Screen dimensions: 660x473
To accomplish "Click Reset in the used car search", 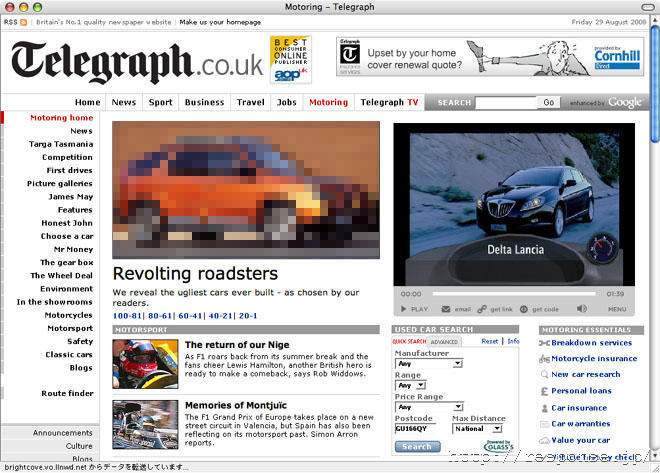I will coord(490,341).
